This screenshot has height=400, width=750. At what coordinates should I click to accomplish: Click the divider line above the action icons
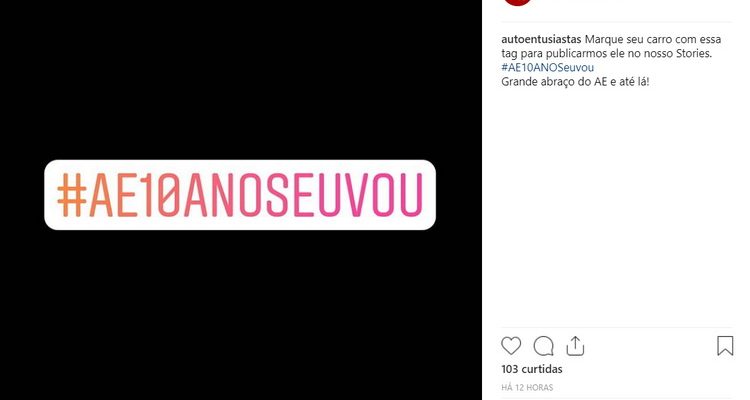tap(617, 328)
